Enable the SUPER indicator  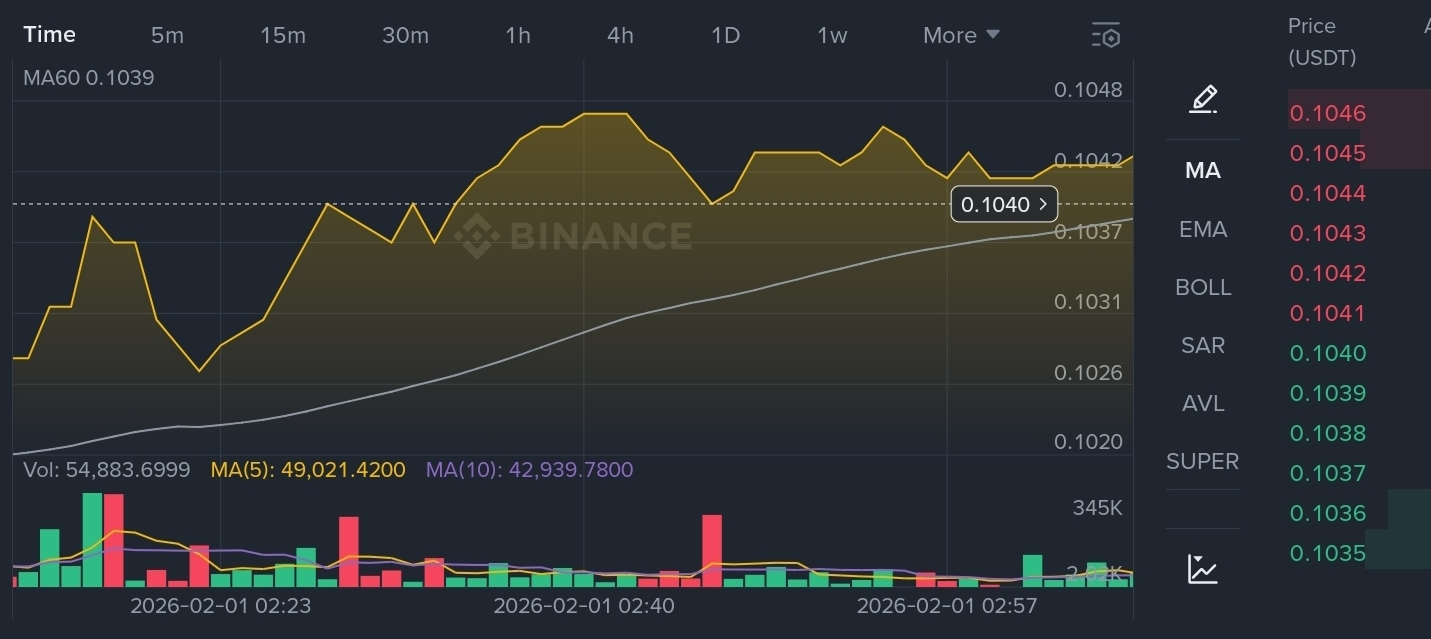tap(1202, 462)
